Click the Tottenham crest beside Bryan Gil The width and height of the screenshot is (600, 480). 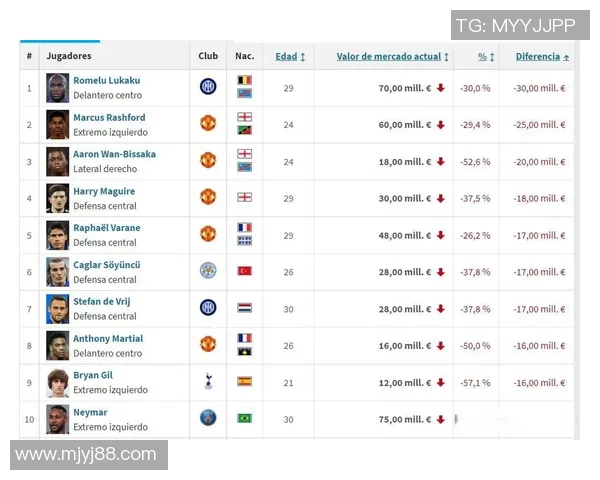tap(208, 380)
